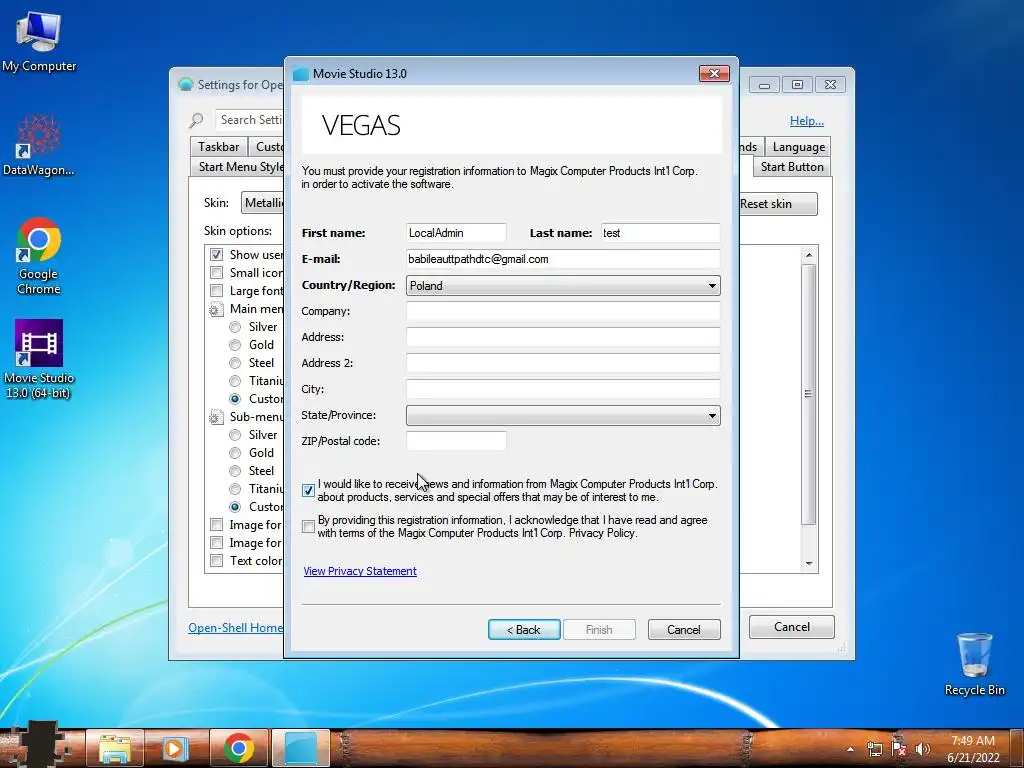This screenshot has height=768, width=1024.
Task: Click Reset skin button
Action: tap(777, 204)
